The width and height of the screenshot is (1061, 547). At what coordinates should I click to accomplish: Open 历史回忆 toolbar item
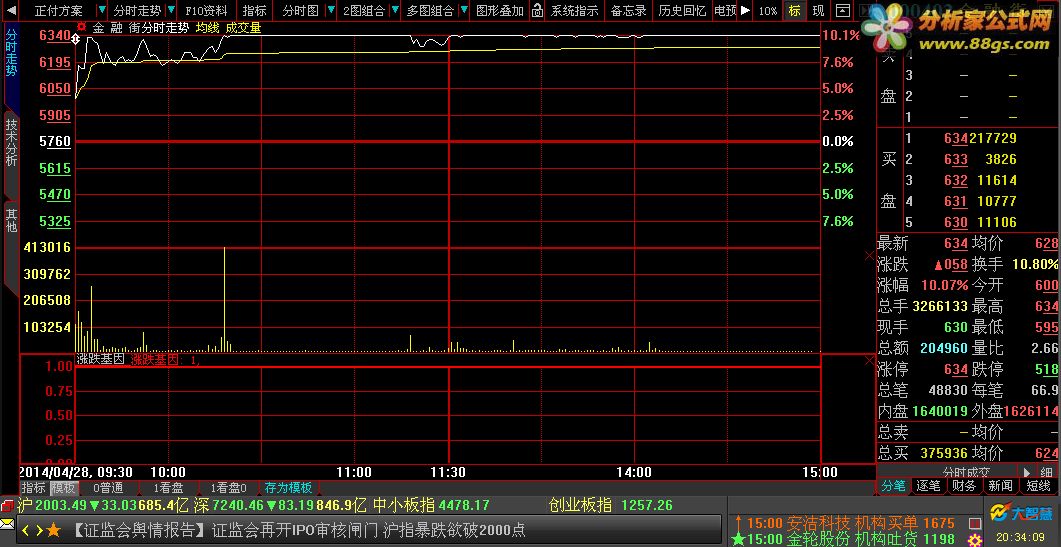click(x=682, y=10)
